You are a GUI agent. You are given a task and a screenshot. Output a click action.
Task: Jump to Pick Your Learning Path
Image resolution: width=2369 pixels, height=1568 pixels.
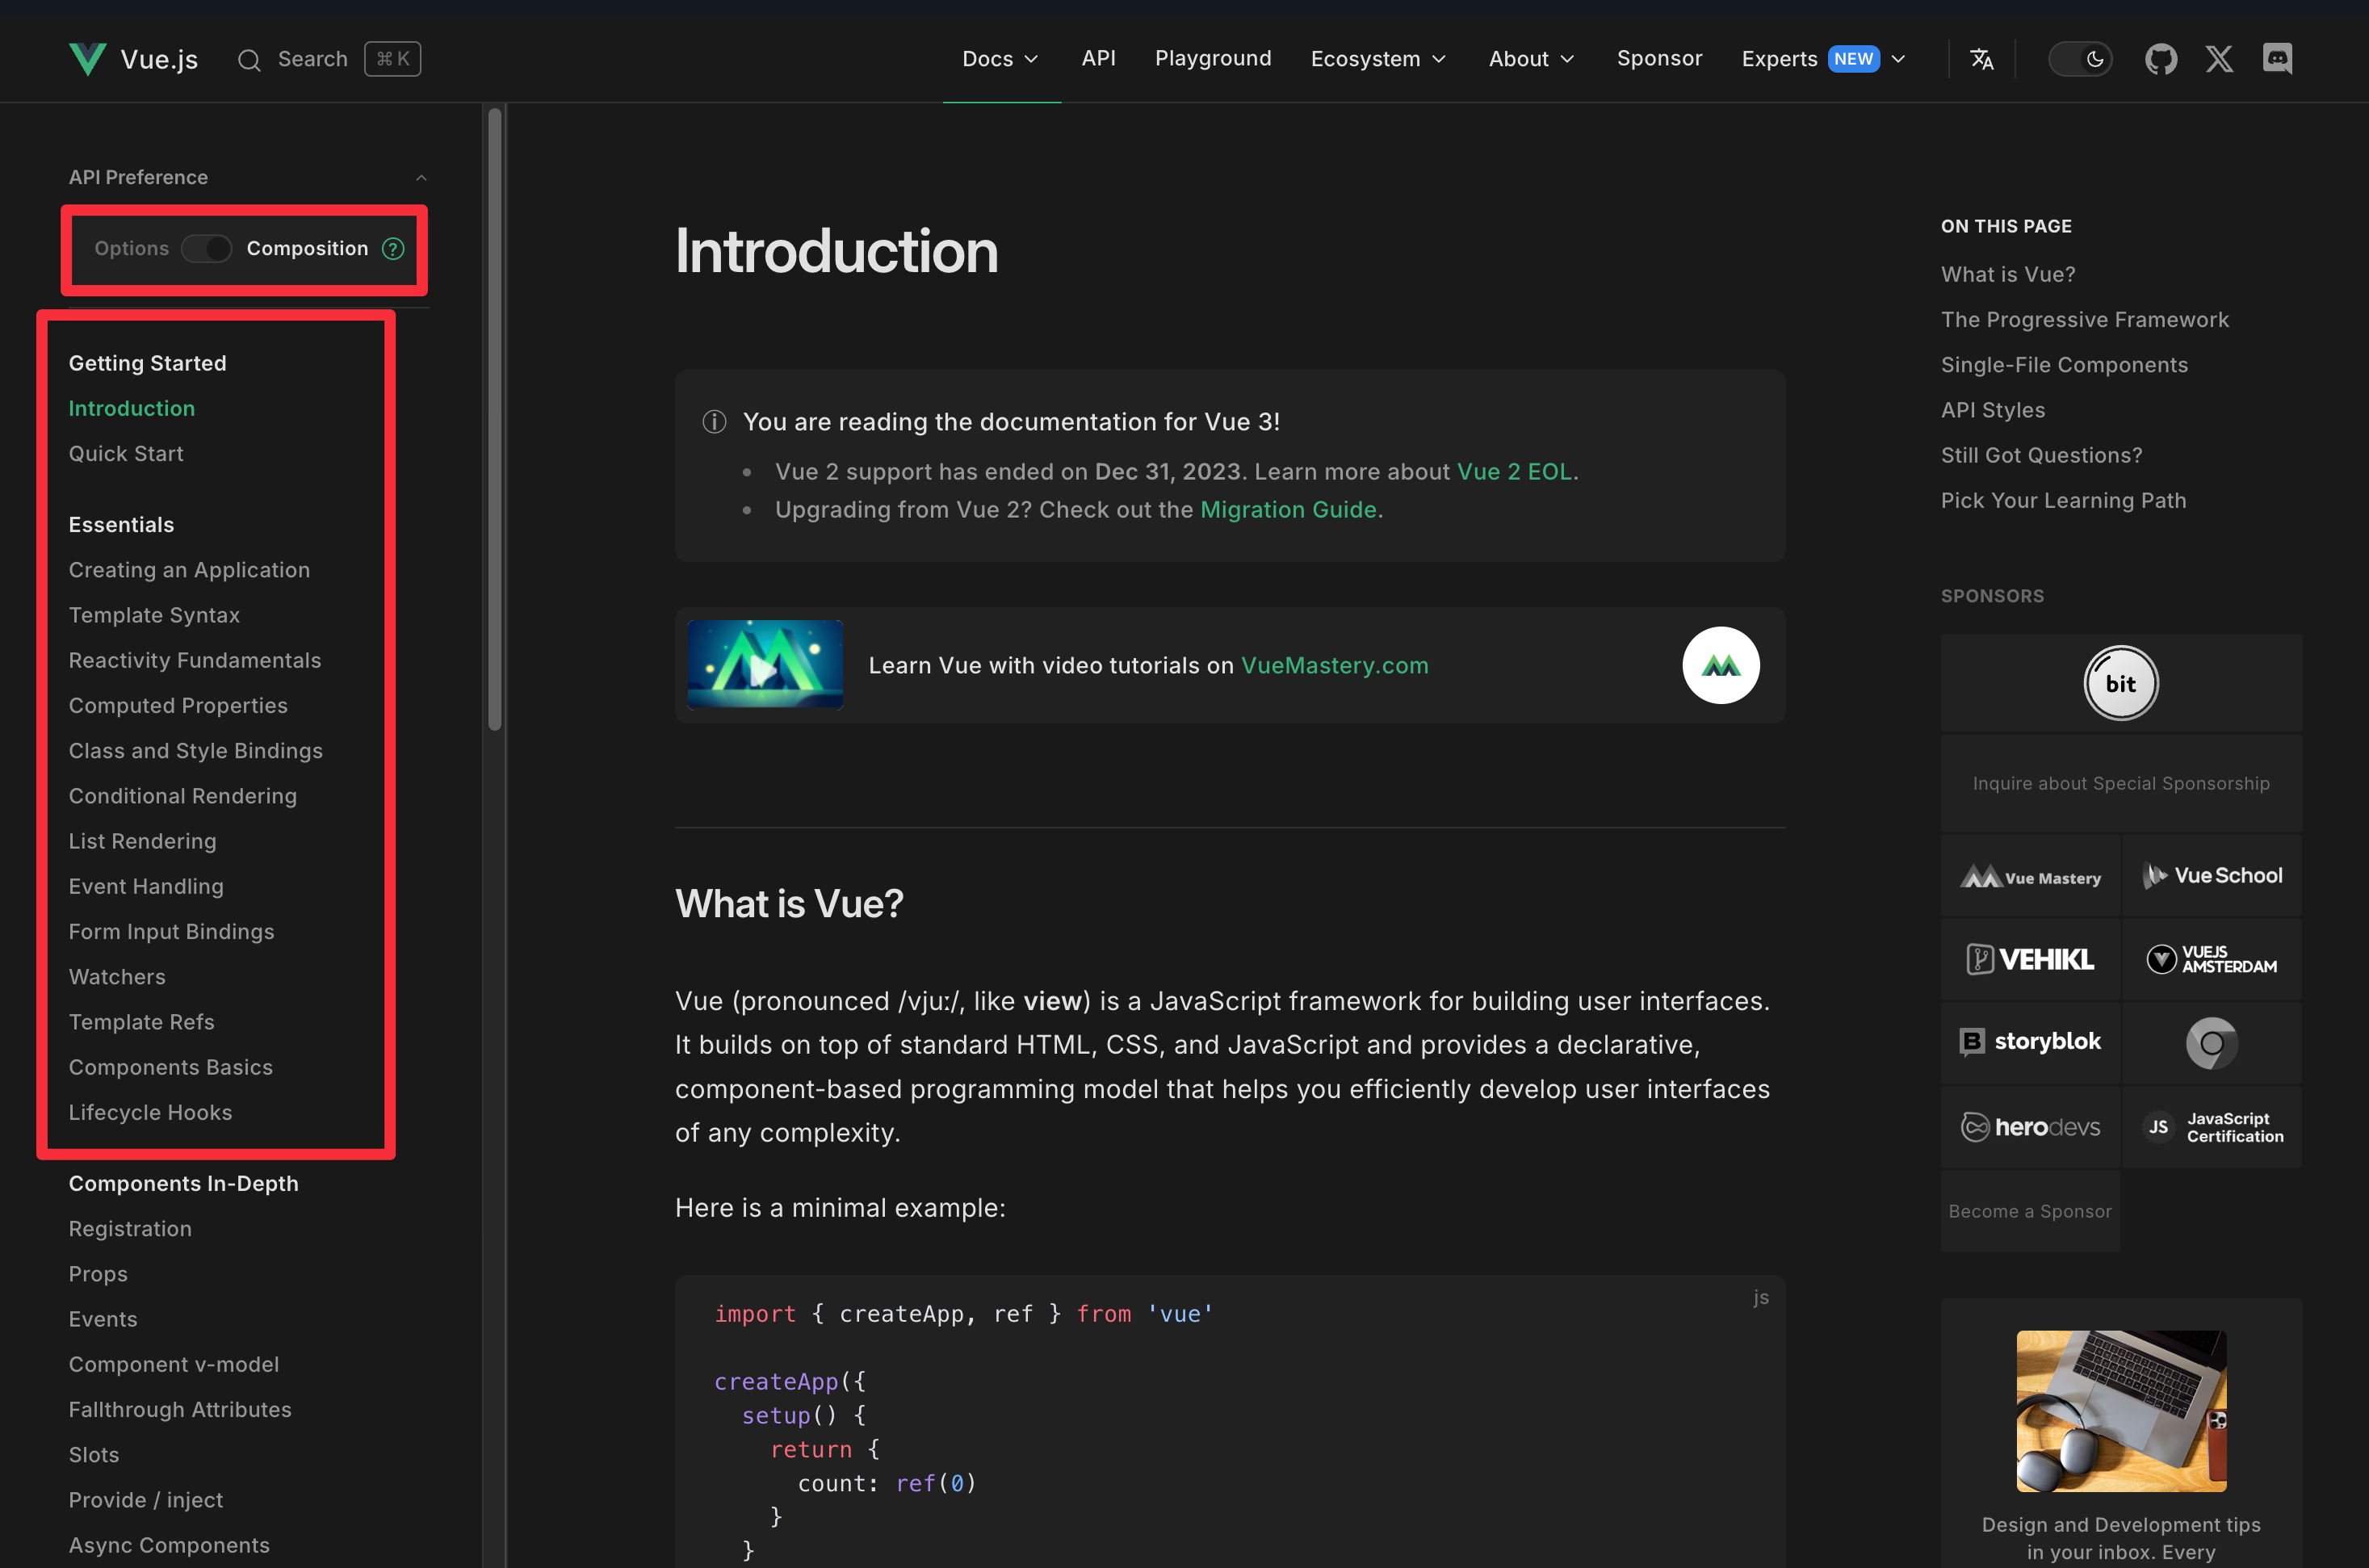coord(2063,500)
